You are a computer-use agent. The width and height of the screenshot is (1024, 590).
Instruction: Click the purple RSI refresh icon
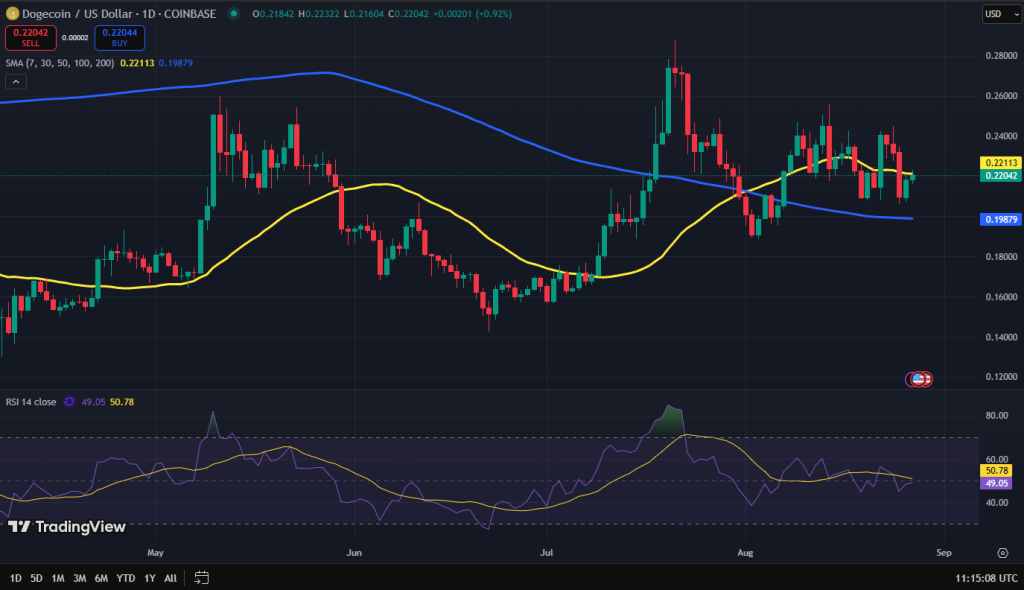[x=69, y=402]
